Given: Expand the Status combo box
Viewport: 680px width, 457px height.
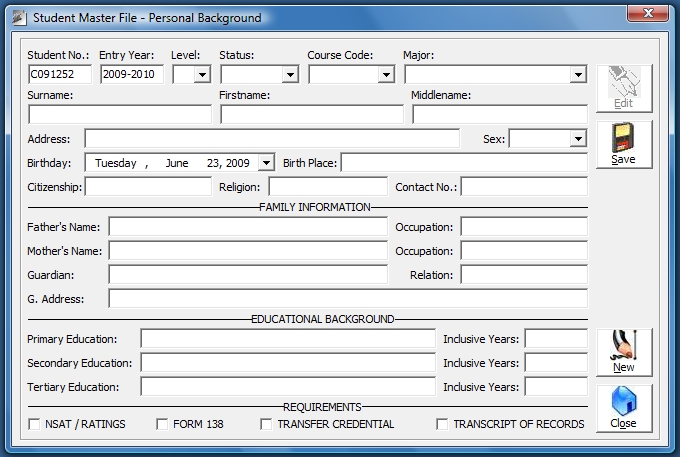Looking at the screenshot, I should point(290,75).
